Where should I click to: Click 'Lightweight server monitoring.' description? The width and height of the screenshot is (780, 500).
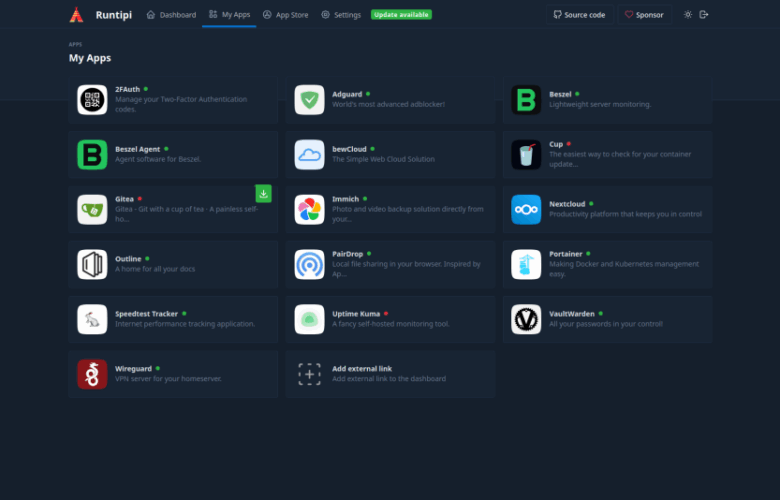tap(600, 104)
